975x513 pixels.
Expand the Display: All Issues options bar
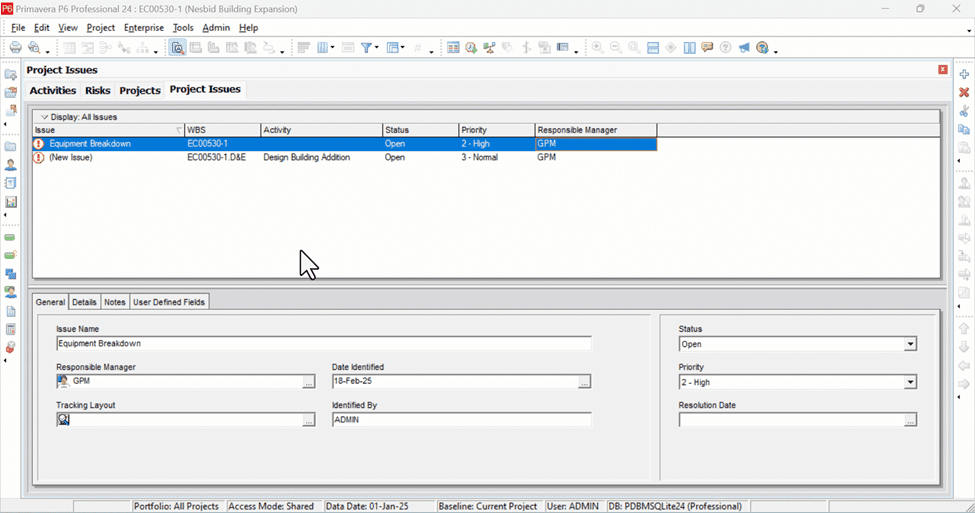(79, 117)
